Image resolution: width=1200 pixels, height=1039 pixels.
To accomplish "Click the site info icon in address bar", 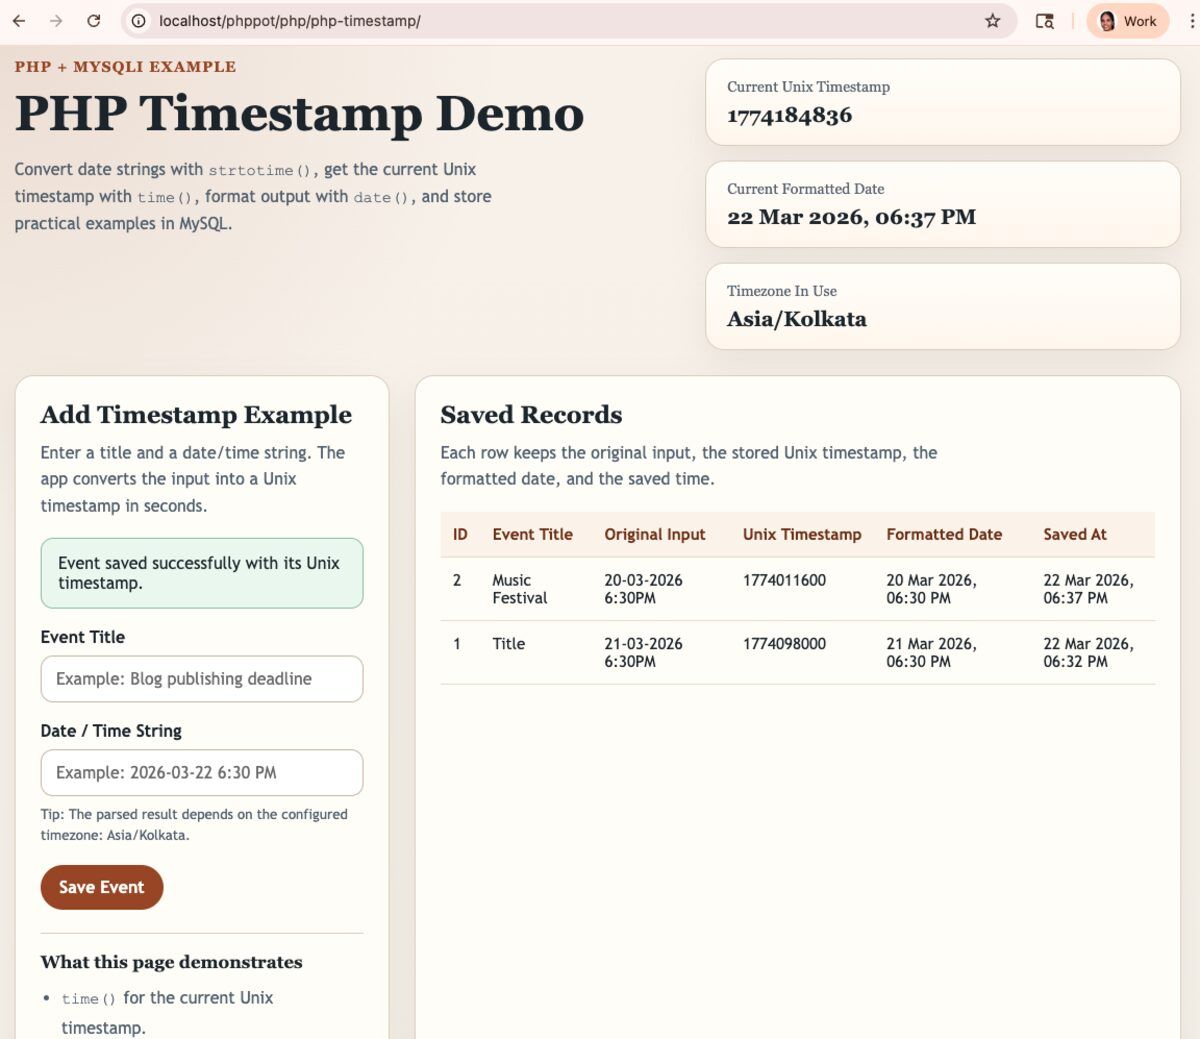I will 139,21.
